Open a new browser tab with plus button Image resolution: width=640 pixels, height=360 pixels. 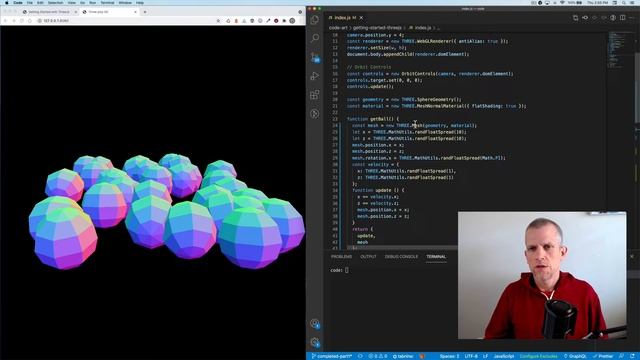point(145,12)
